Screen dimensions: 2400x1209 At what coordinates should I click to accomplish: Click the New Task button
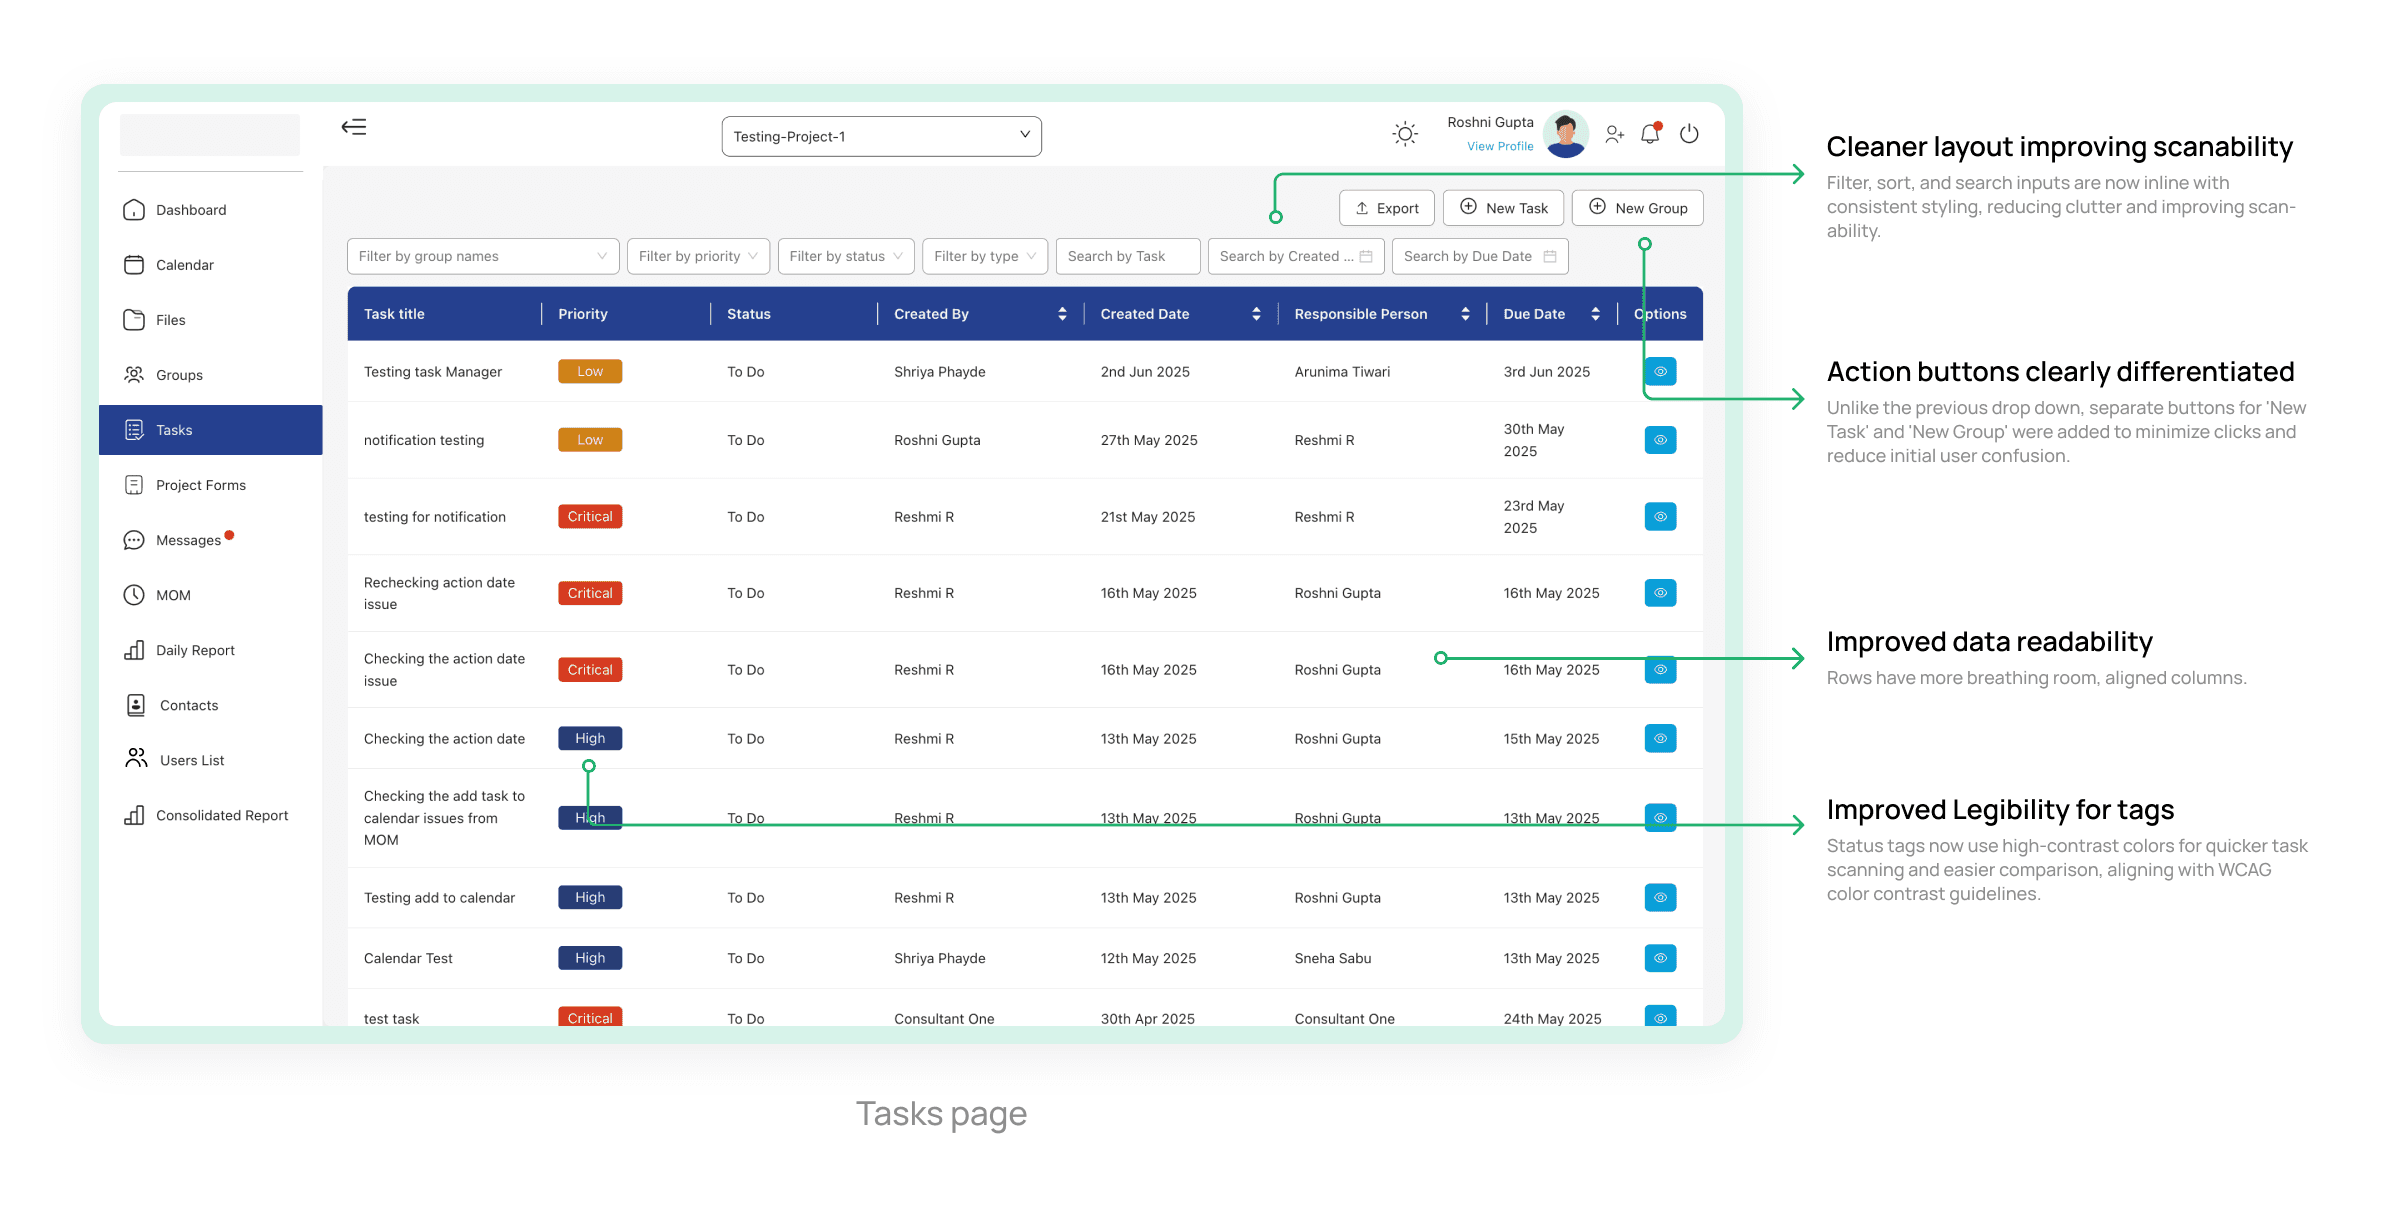click(x=1504, y=208)
